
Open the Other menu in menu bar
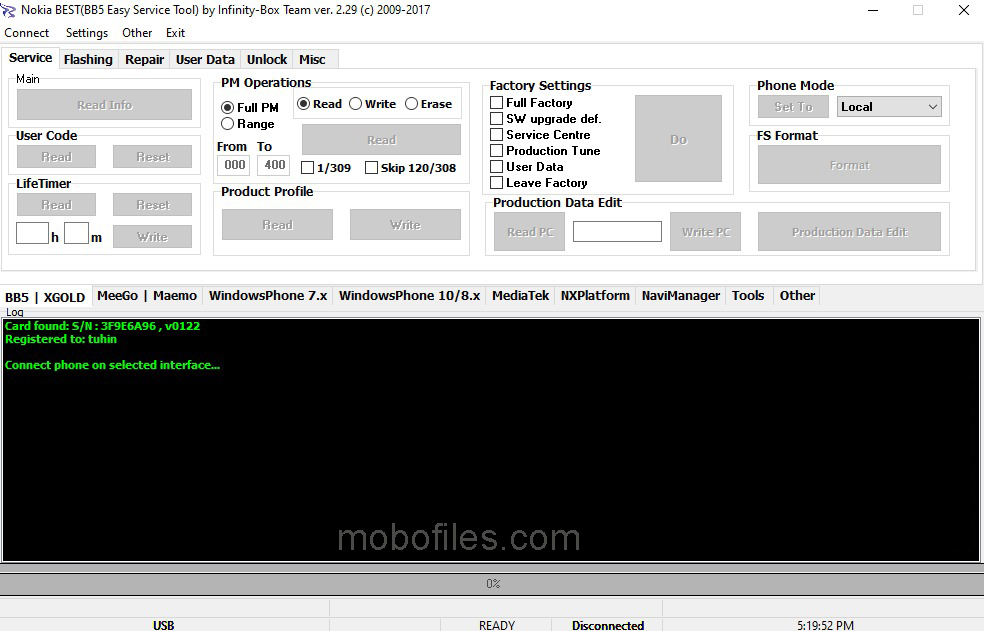[x=137, y=33]
